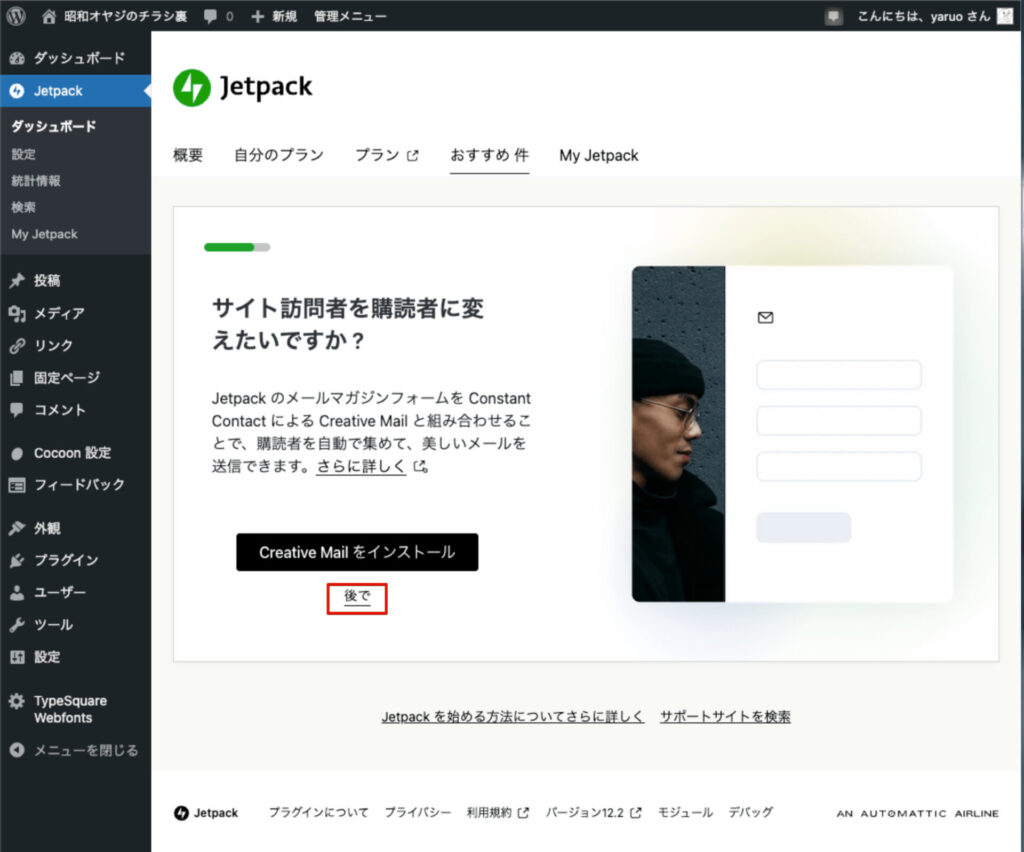Click the plug icon for プラグイン
This screenshot has height=852, width=1024.
click(x=17, y=560)
